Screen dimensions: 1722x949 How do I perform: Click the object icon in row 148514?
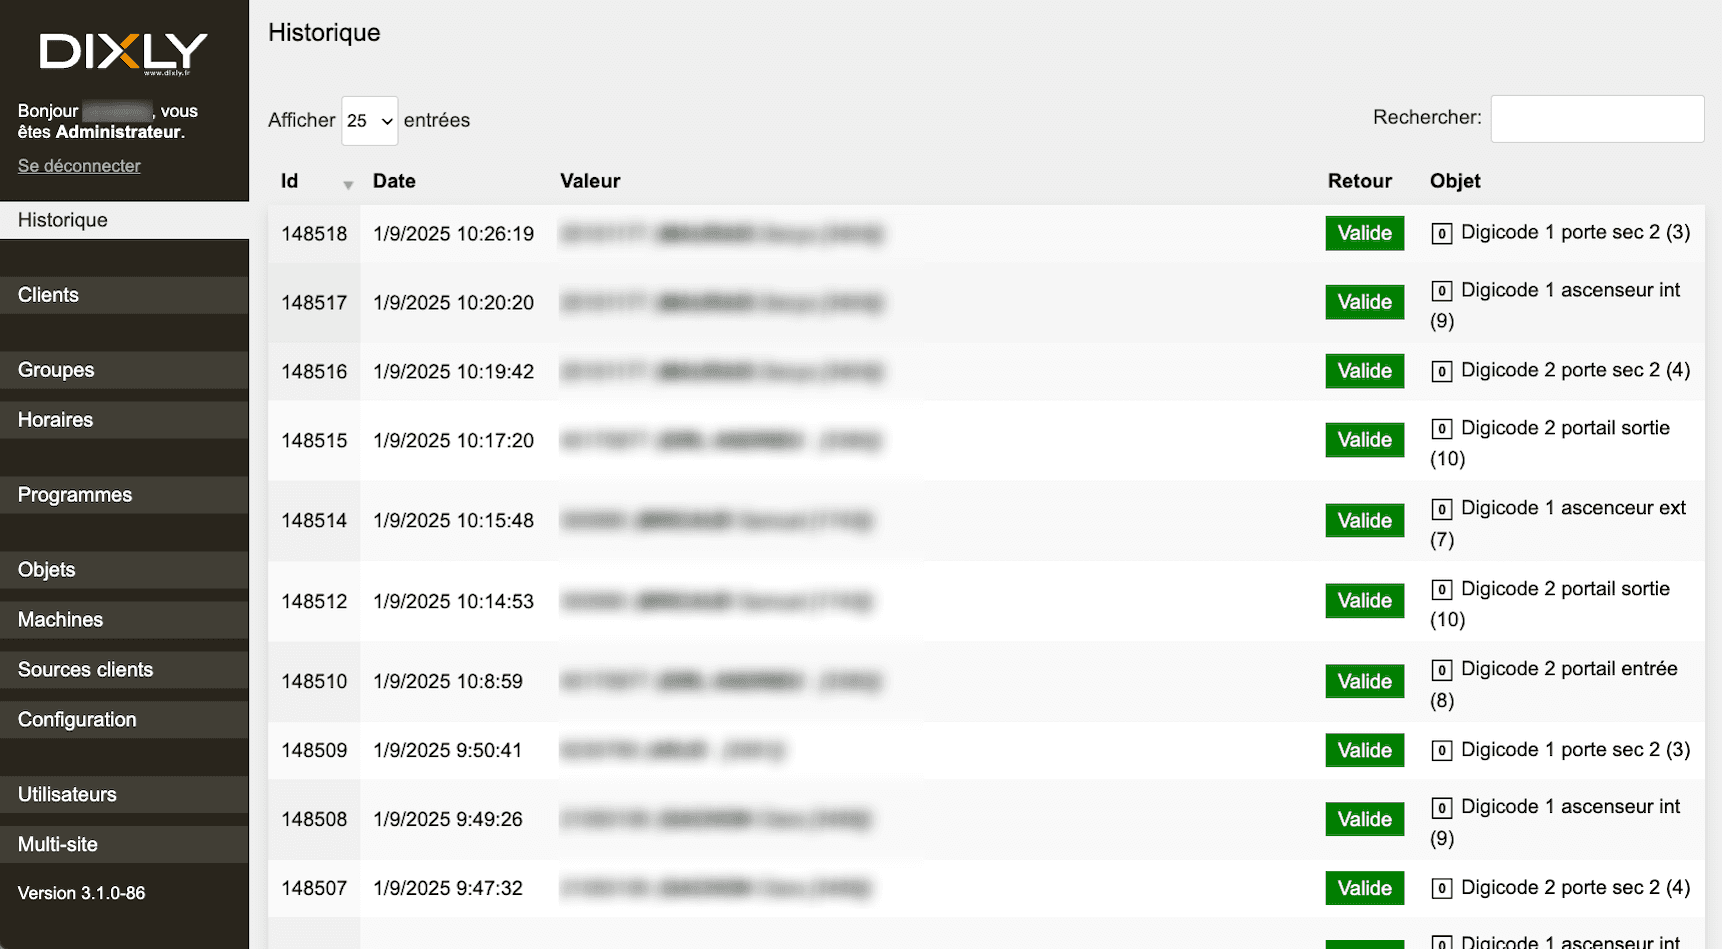coord(1441,509)
